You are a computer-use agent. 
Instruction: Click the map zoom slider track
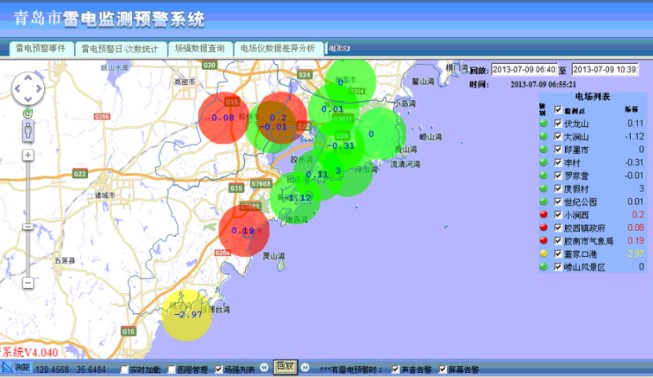click(28, 219)
